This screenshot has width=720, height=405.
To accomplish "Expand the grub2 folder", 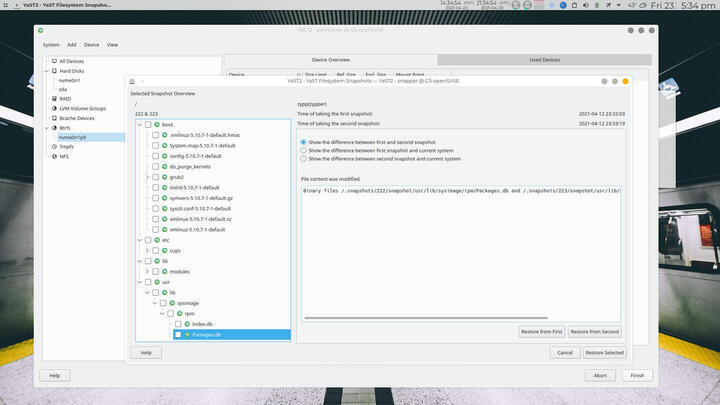I will pyautogui.click(x=147, y=177).
